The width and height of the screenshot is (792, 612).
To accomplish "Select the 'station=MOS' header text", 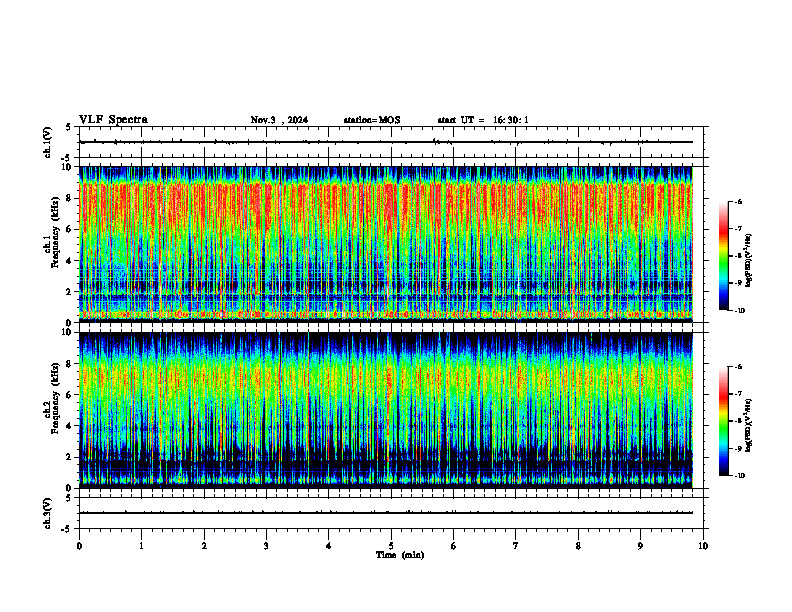I will (372, 120).
